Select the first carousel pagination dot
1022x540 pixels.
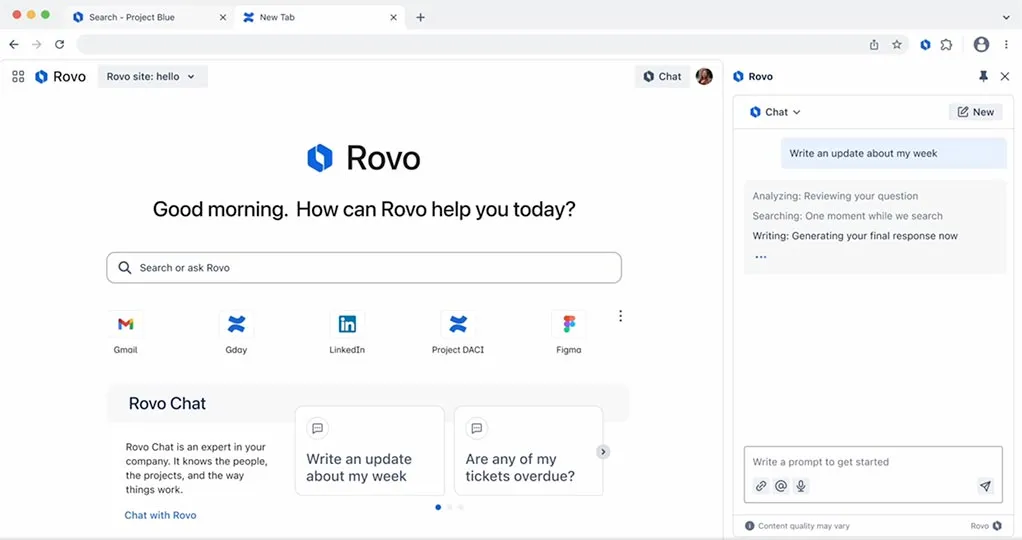438,507
